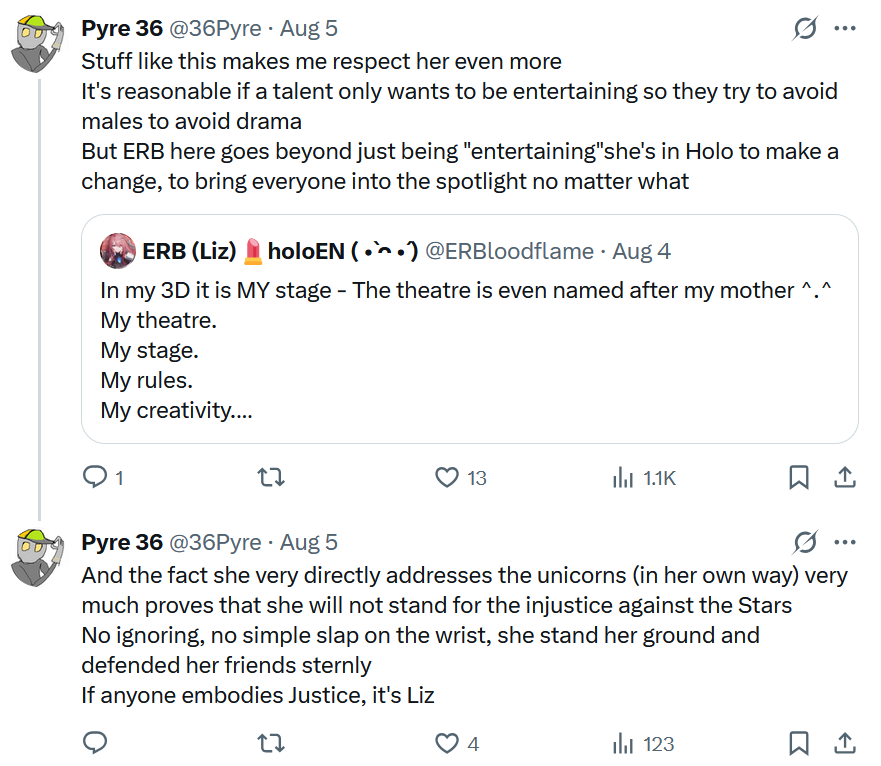This screenshot has width=881, height=766.
Task: Open quoted ERB tweet about MY stage
Action: pyautogui.click(x=468, y=350)
